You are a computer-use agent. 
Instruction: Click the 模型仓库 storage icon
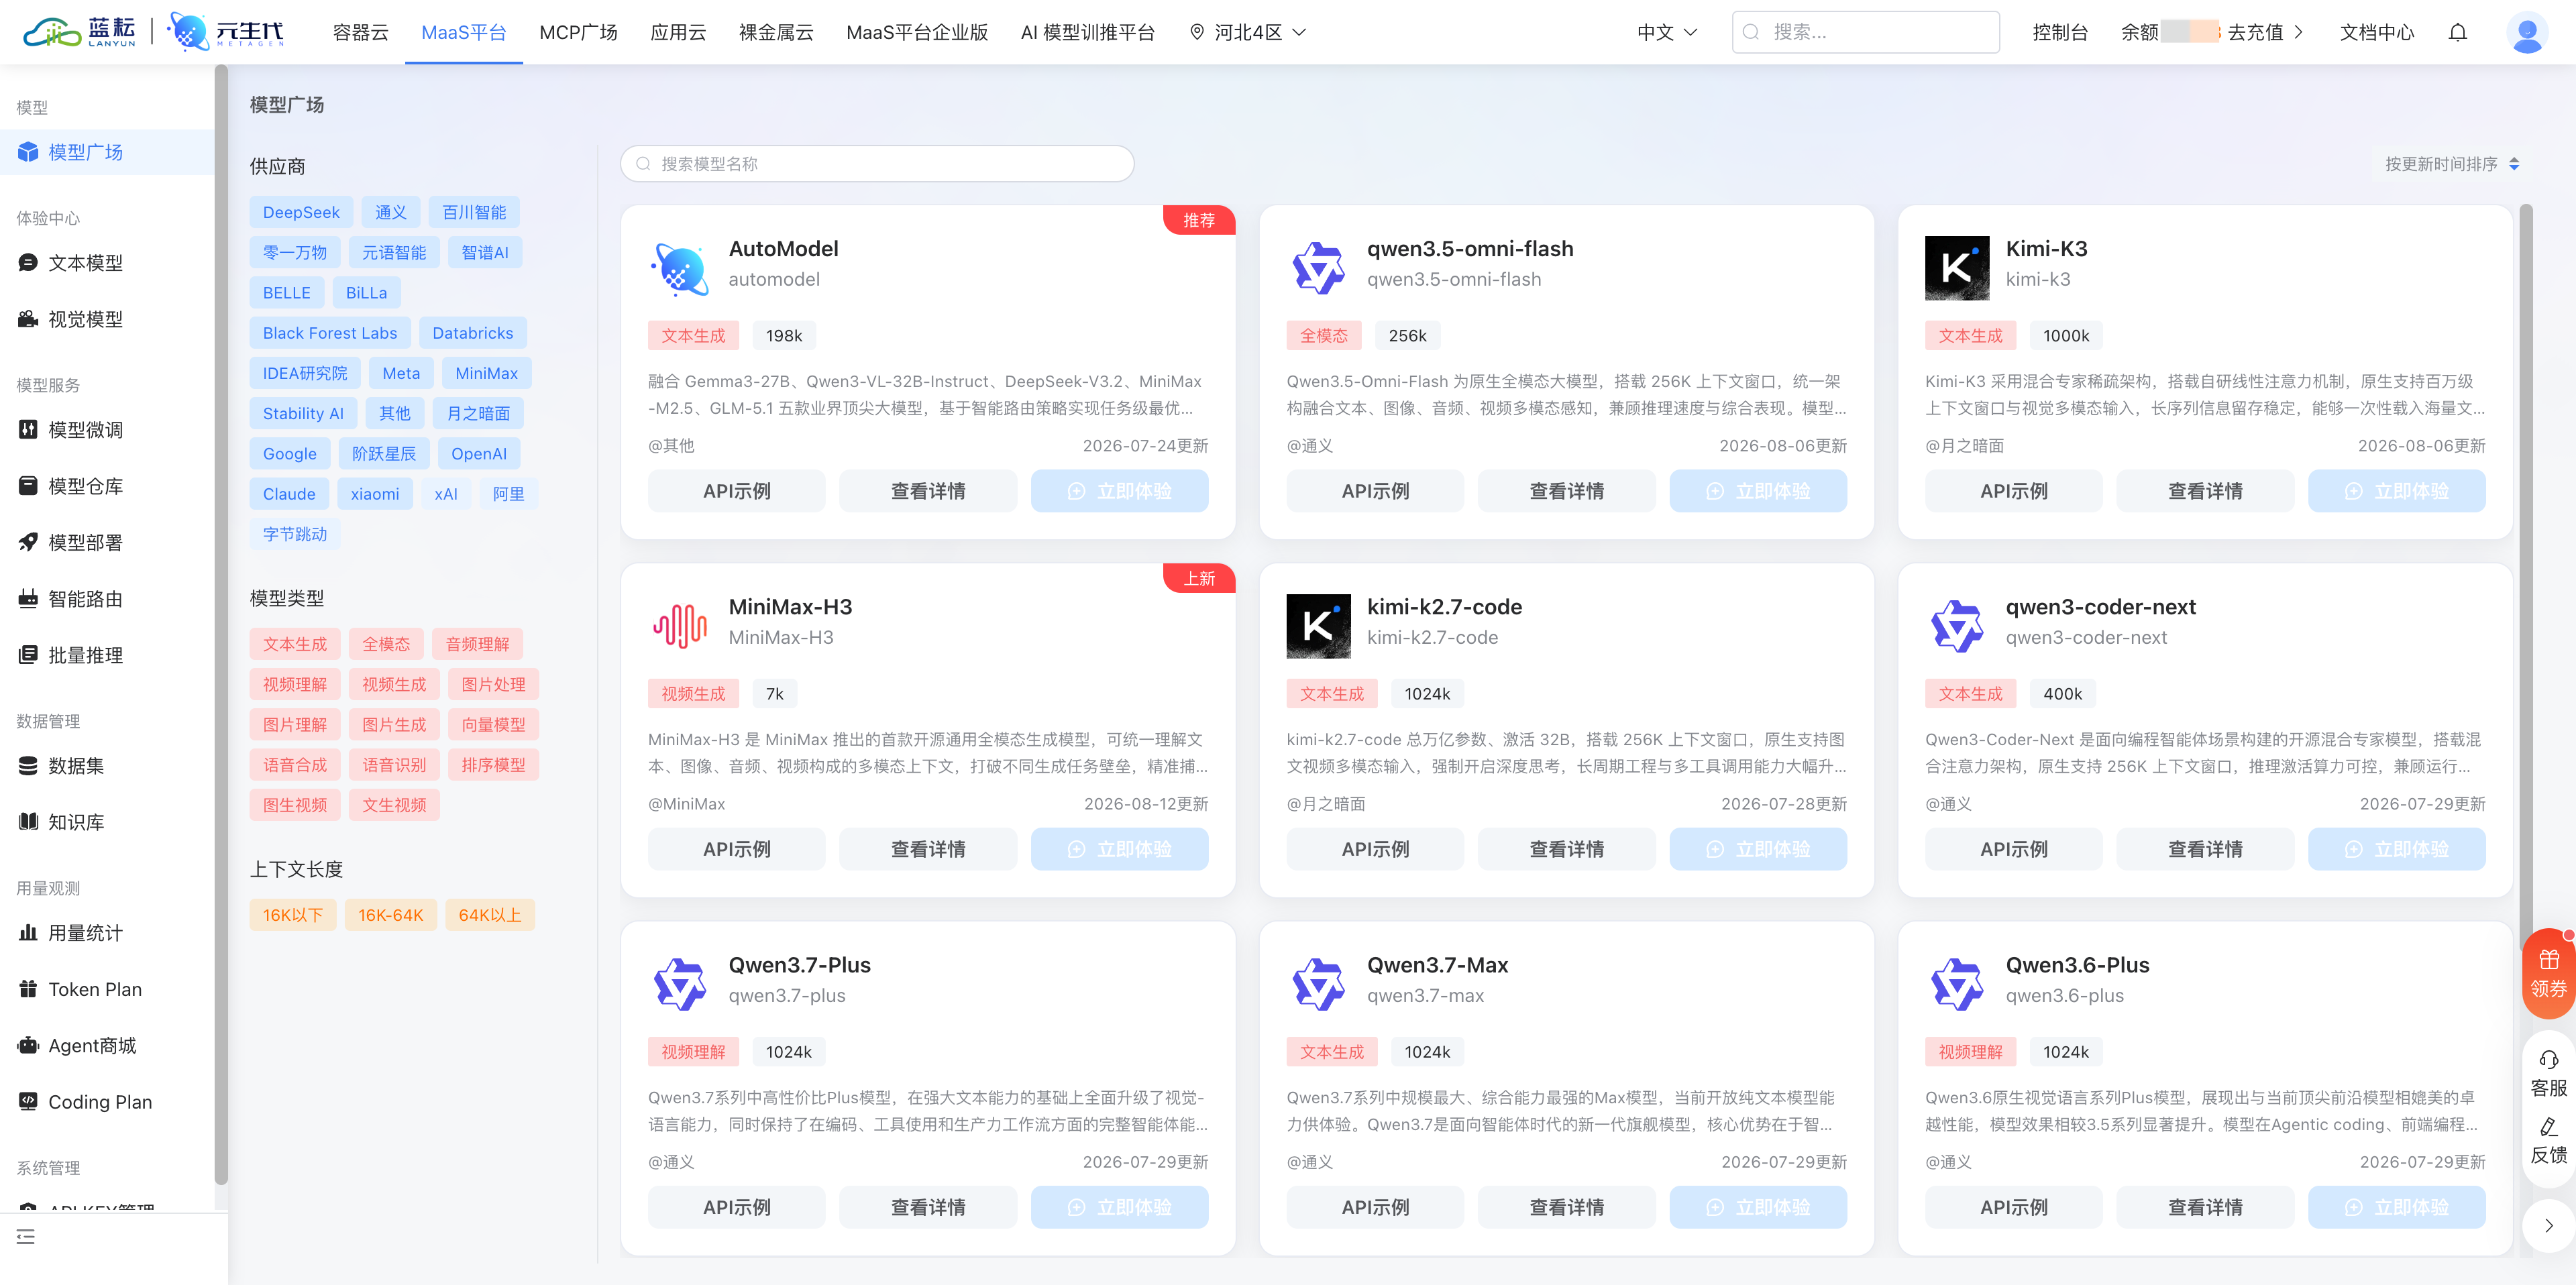coord(28,486)
